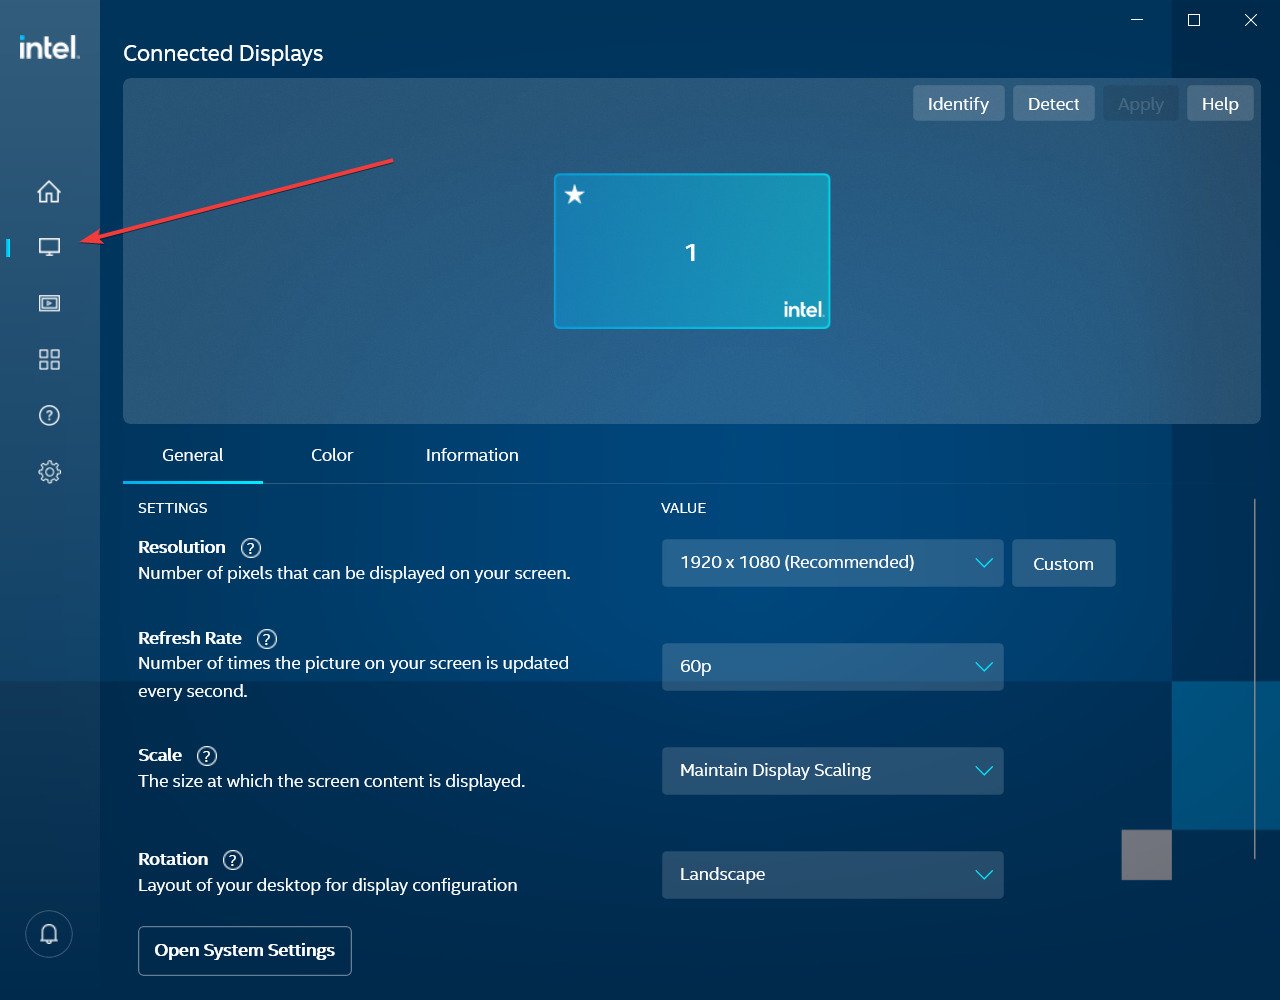Viewport: 1280px width, 1000px height.
Task: Open the Landscape rotation dropdown
Action: 832,875
